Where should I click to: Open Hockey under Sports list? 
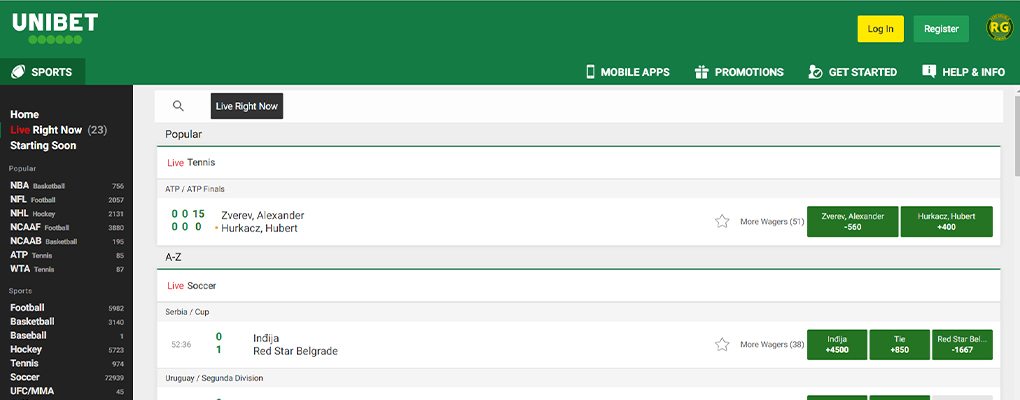click(66, 349)
